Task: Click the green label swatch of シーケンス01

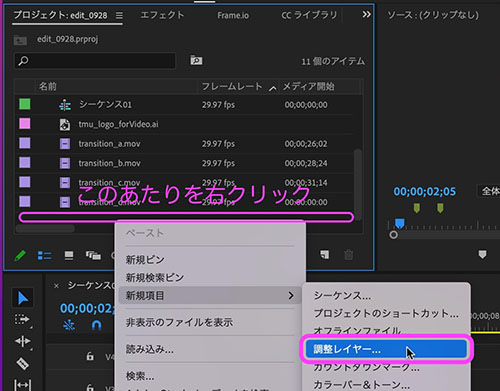Action: (25, 104)
